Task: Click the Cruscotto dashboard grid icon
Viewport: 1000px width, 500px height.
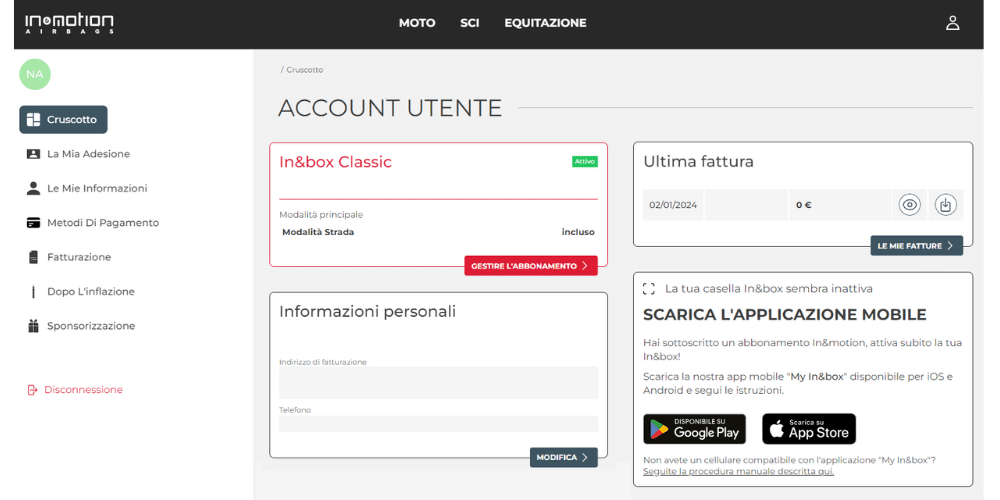Action: point(33,120)
